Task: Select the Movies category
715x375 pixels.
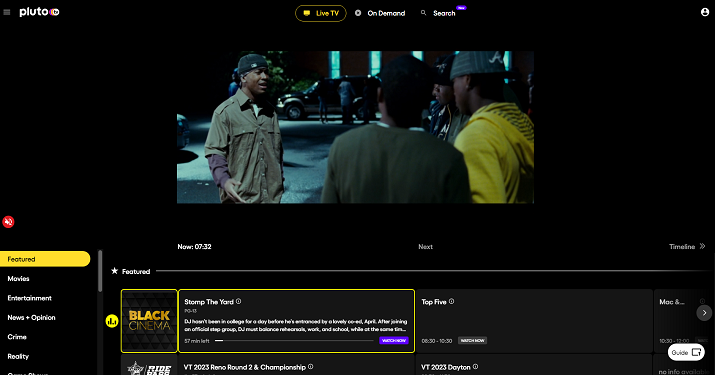Action: [18, 278]
